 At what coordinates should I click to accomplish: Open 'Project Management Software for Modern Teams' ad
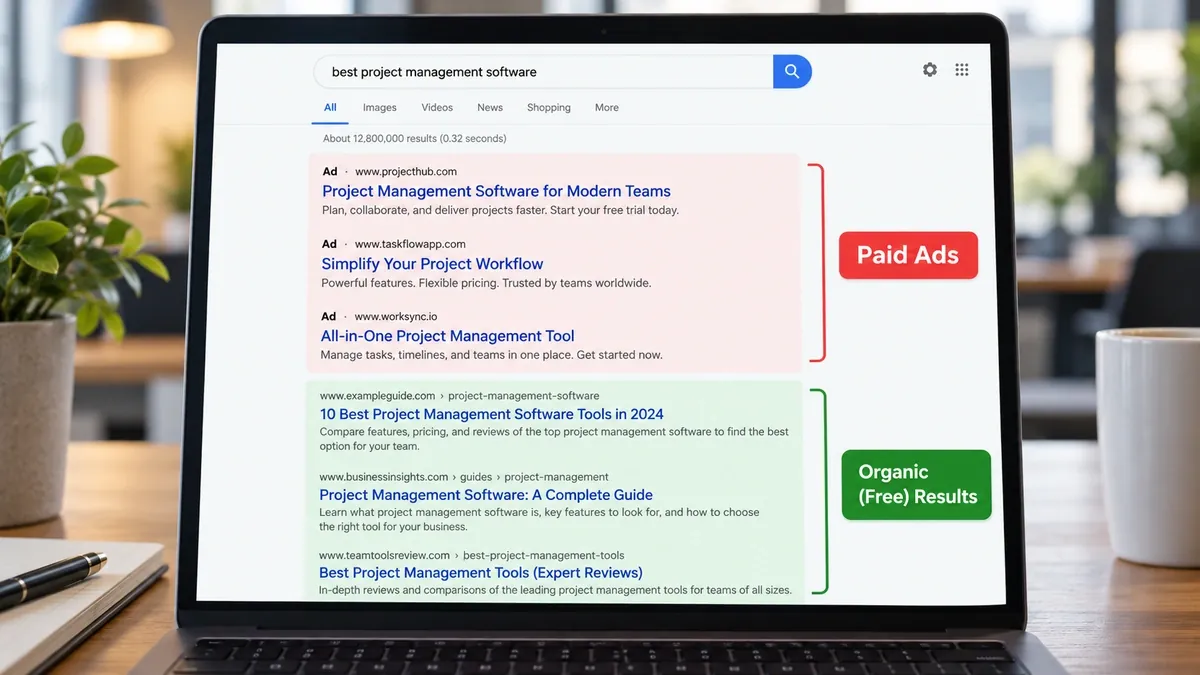click(x=496, y=191)
